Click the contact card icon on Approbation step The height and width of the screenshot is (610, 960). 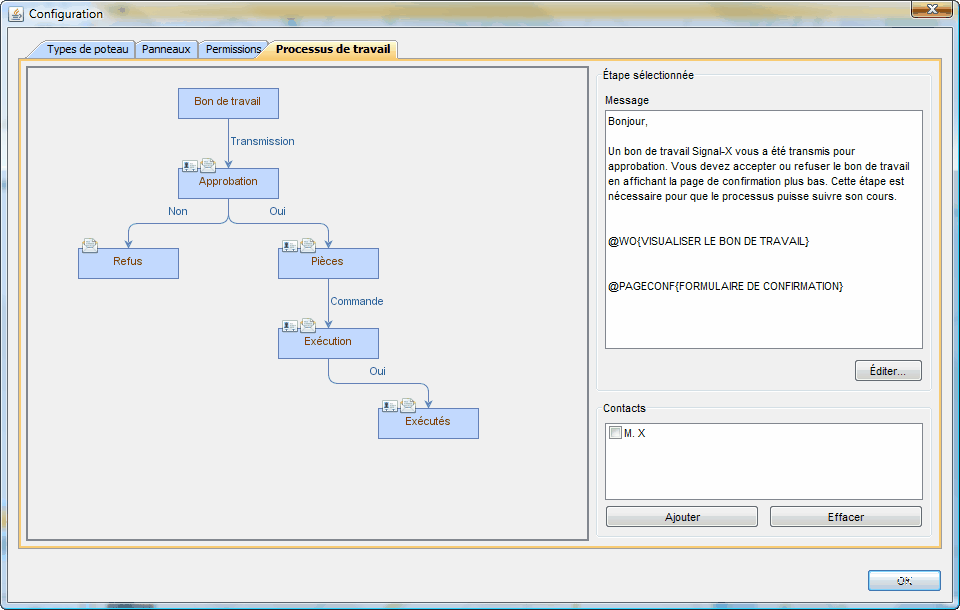click(190, 165)
